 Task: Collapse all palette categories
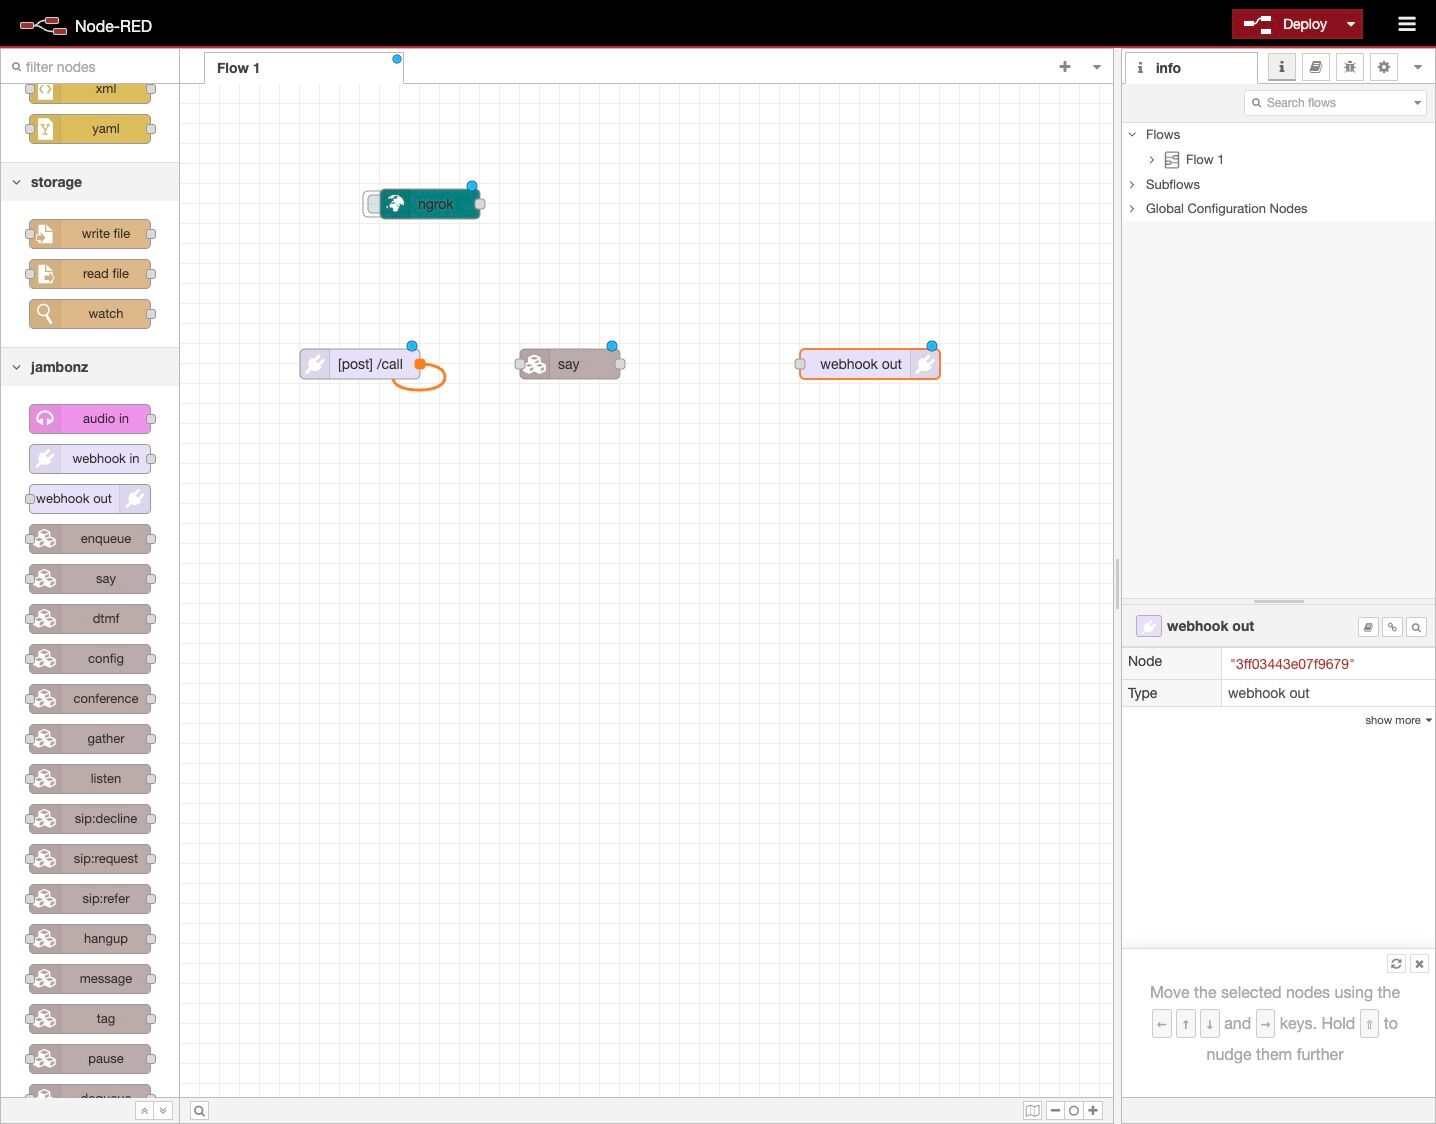[144, 1110]
